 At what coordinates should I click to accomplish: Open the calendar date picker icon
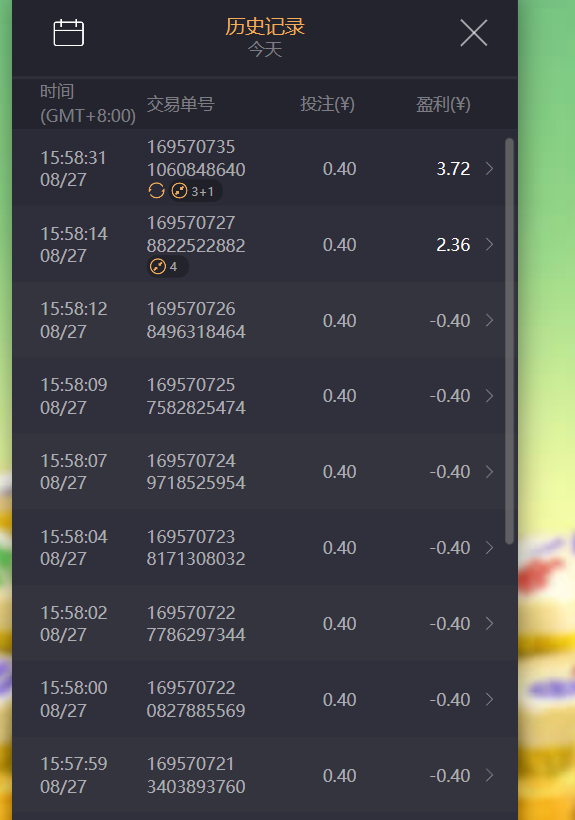tap(68, 33)
